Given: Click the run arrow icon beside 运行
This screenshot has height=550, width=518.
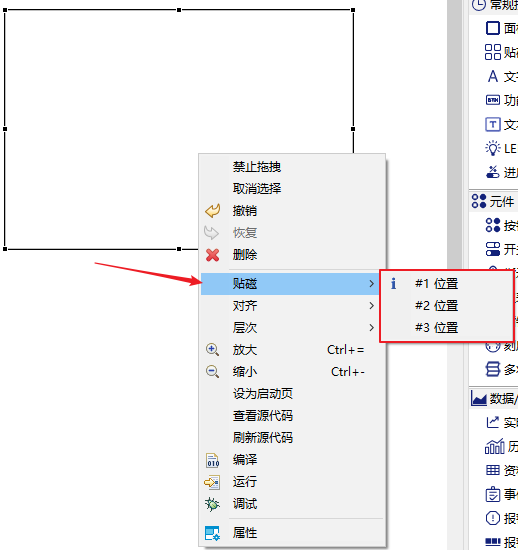Looking at the screenshot, I should (212, 482).
